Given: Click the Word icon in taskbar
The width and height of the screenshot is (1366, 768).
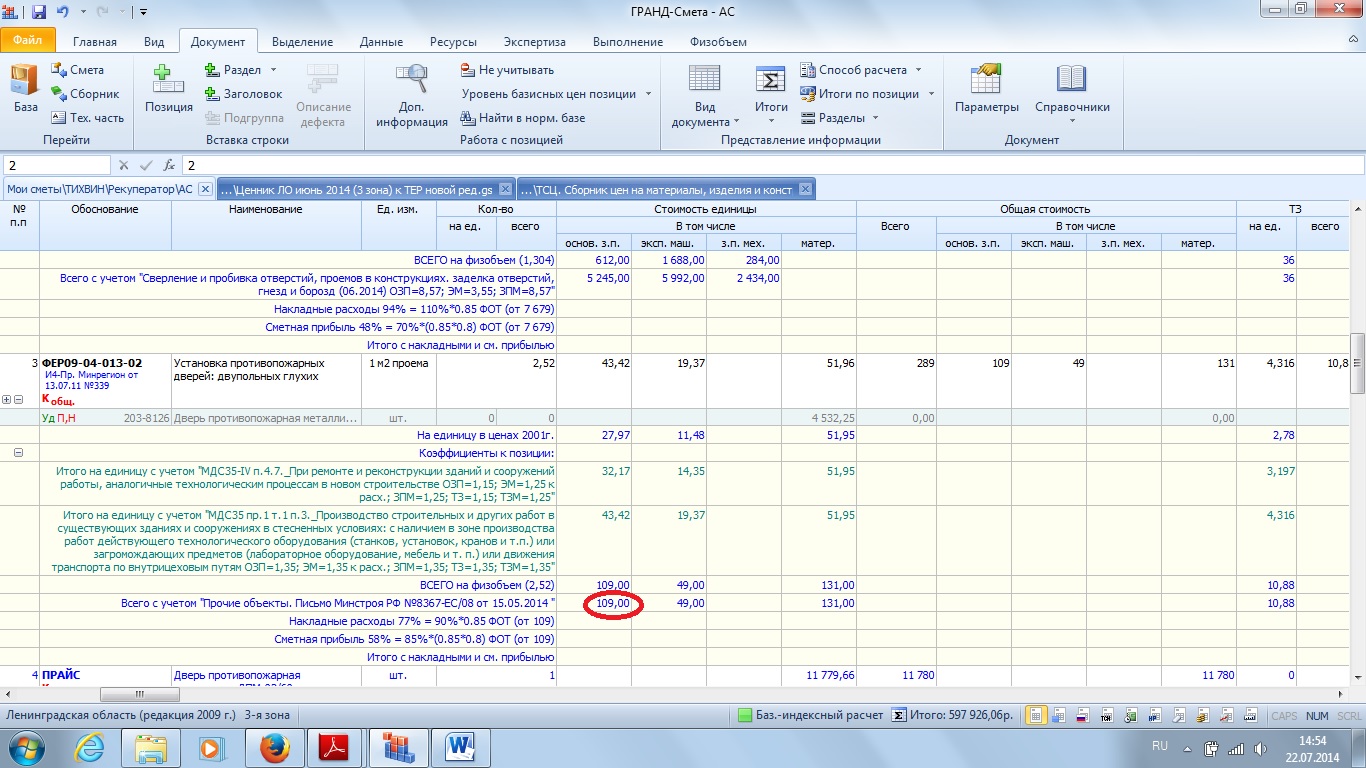Looking at the screenshot, I should tap(460, 746).
